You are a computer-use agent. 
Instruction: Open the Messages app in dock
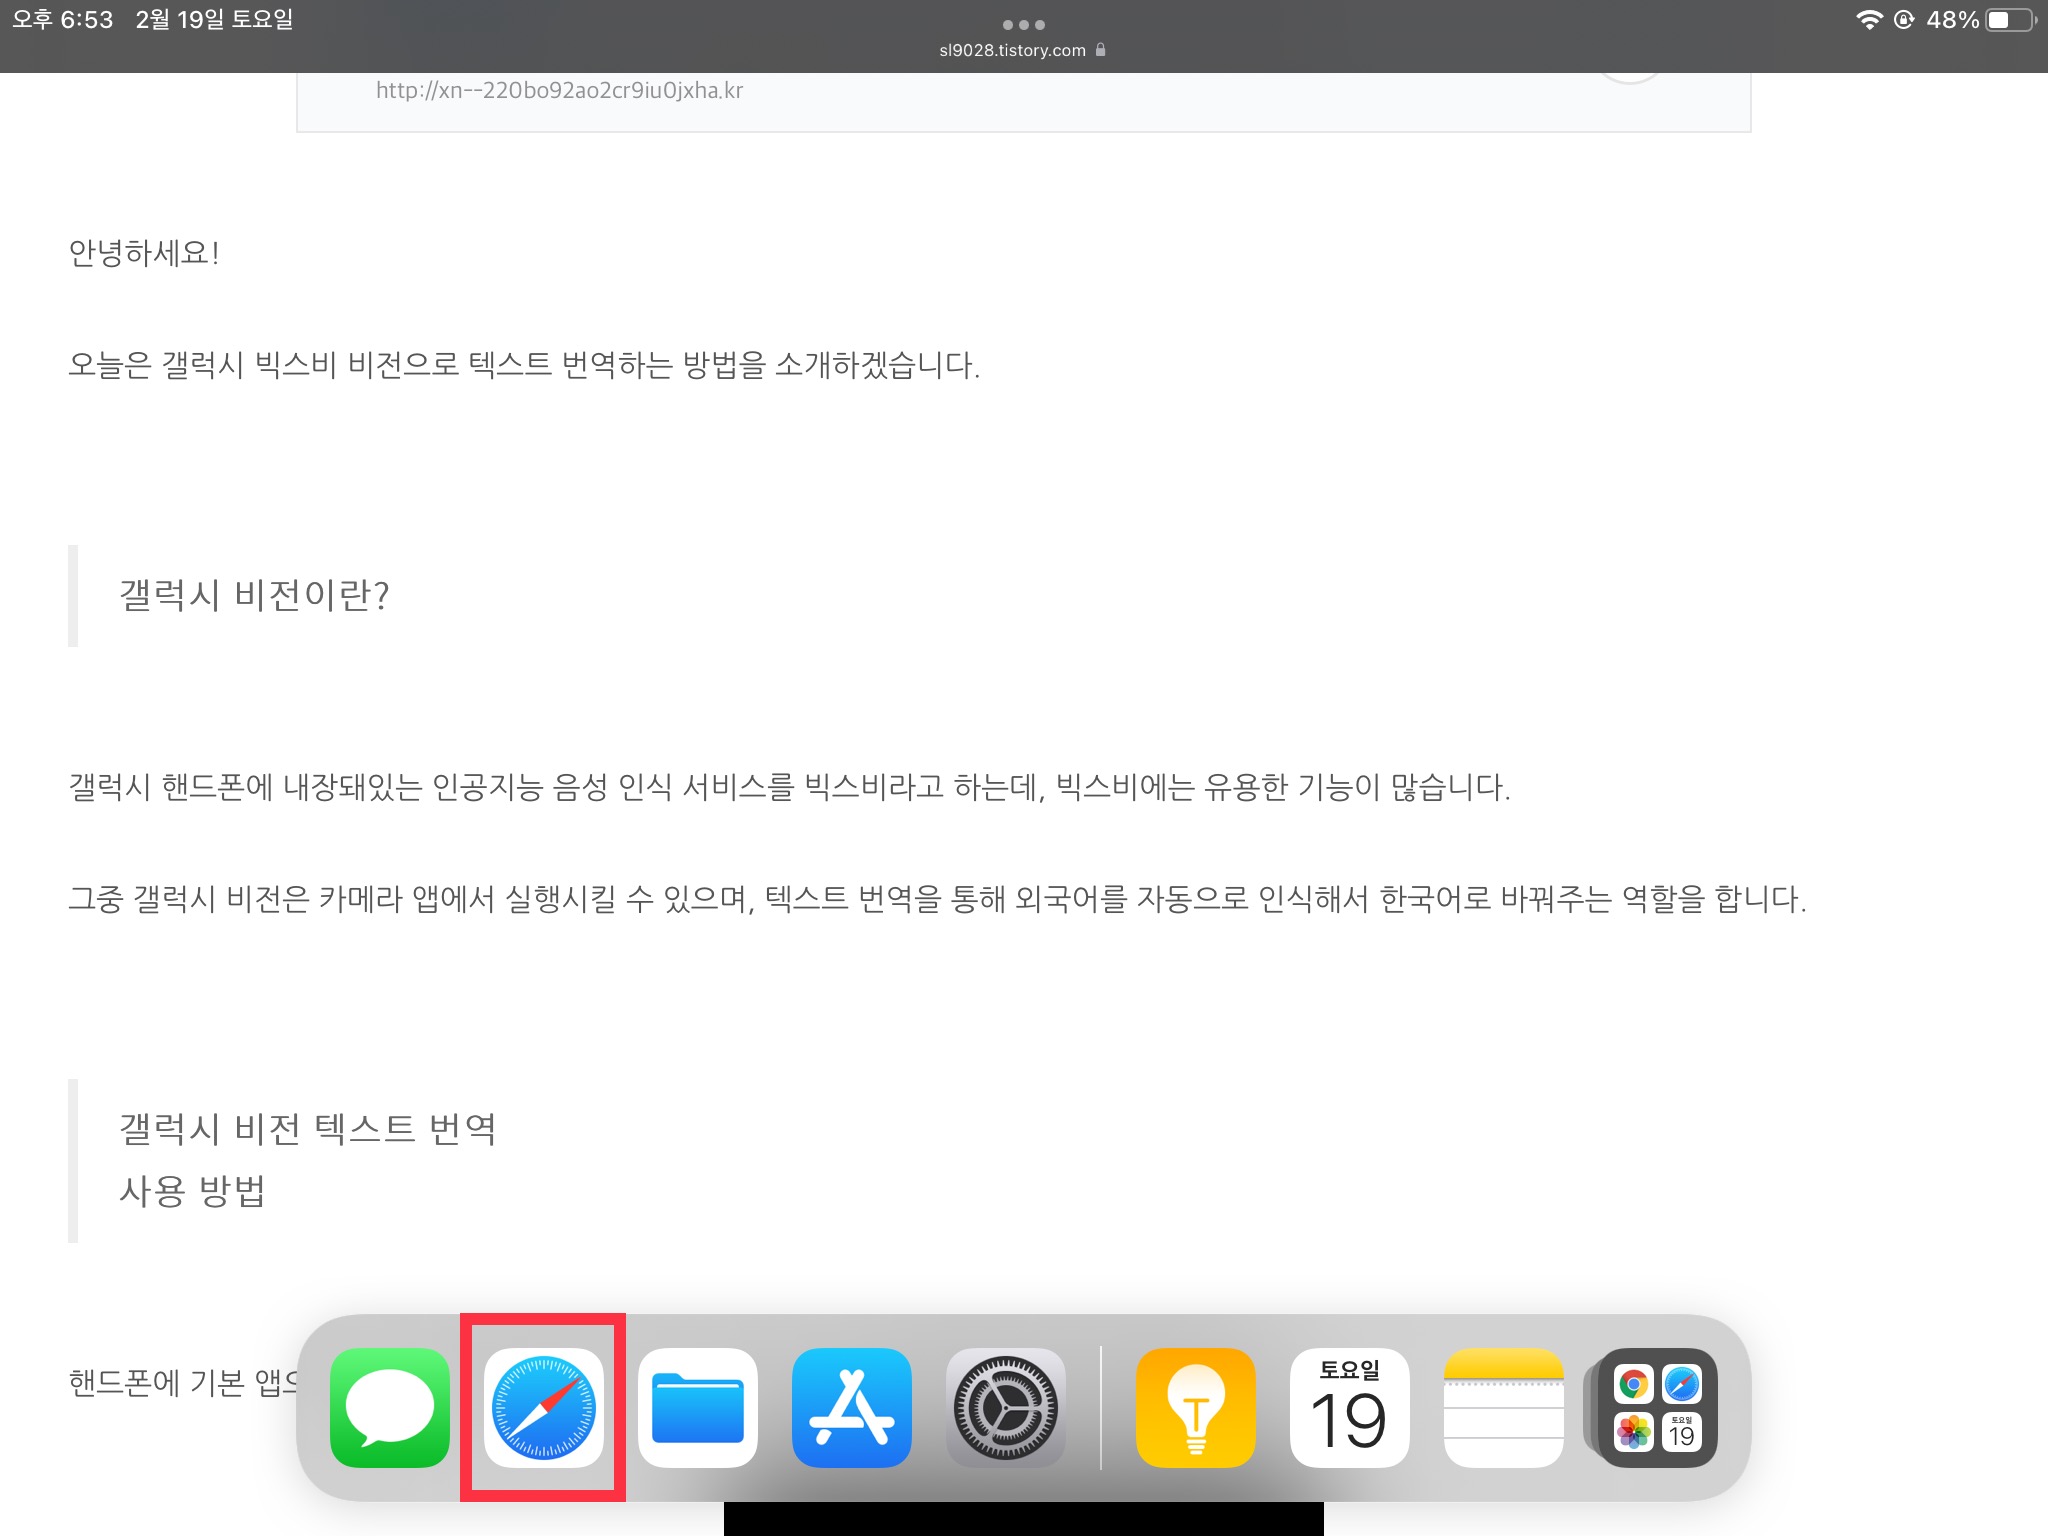click(x=389, y=1407)
